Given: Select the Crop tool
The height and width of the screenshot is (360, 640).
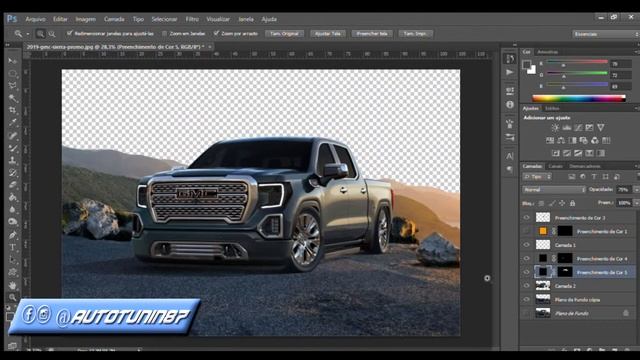Looking at the screenshot, I should [13, 110].
